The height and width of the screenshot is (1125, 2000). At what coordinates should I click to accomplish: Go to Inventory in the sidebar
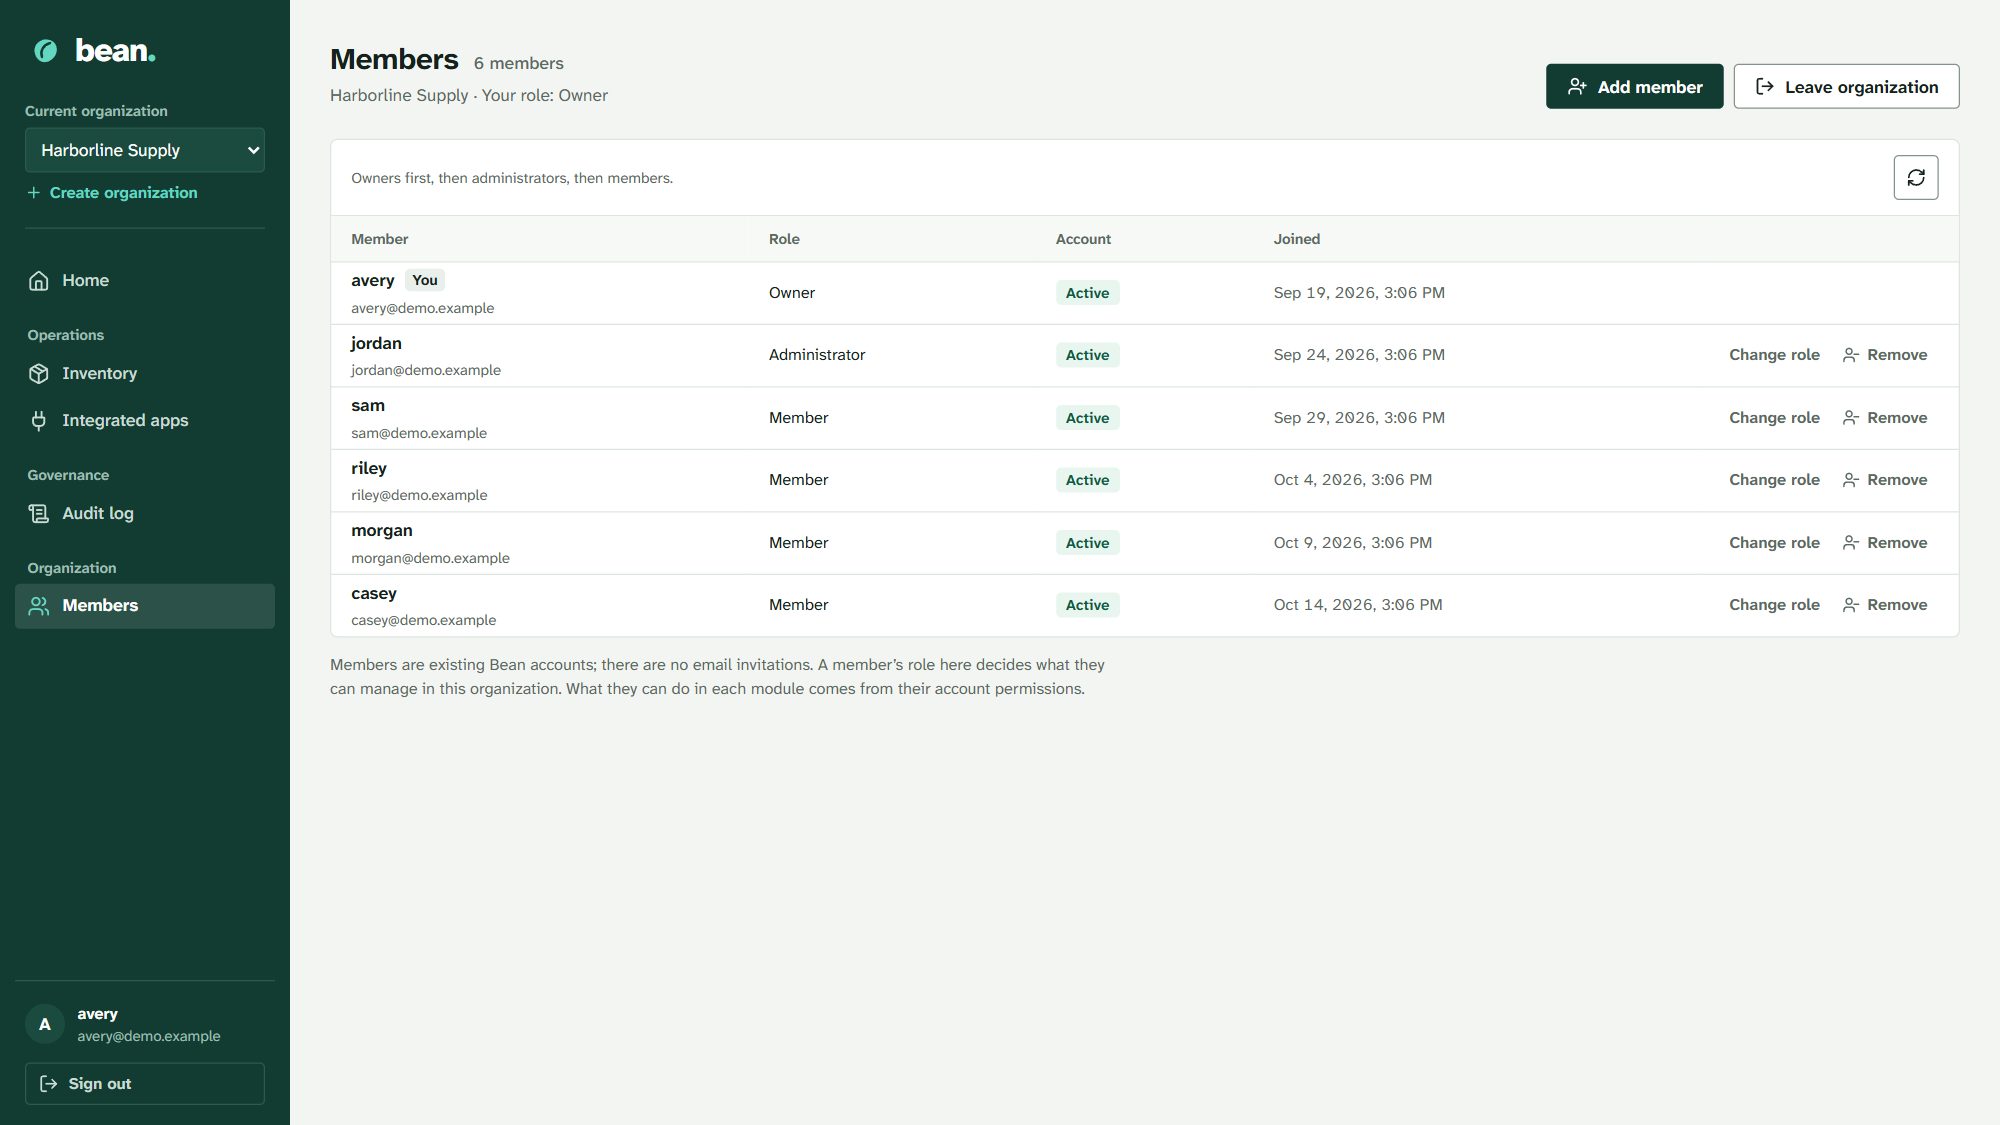[x=145, y=374]
